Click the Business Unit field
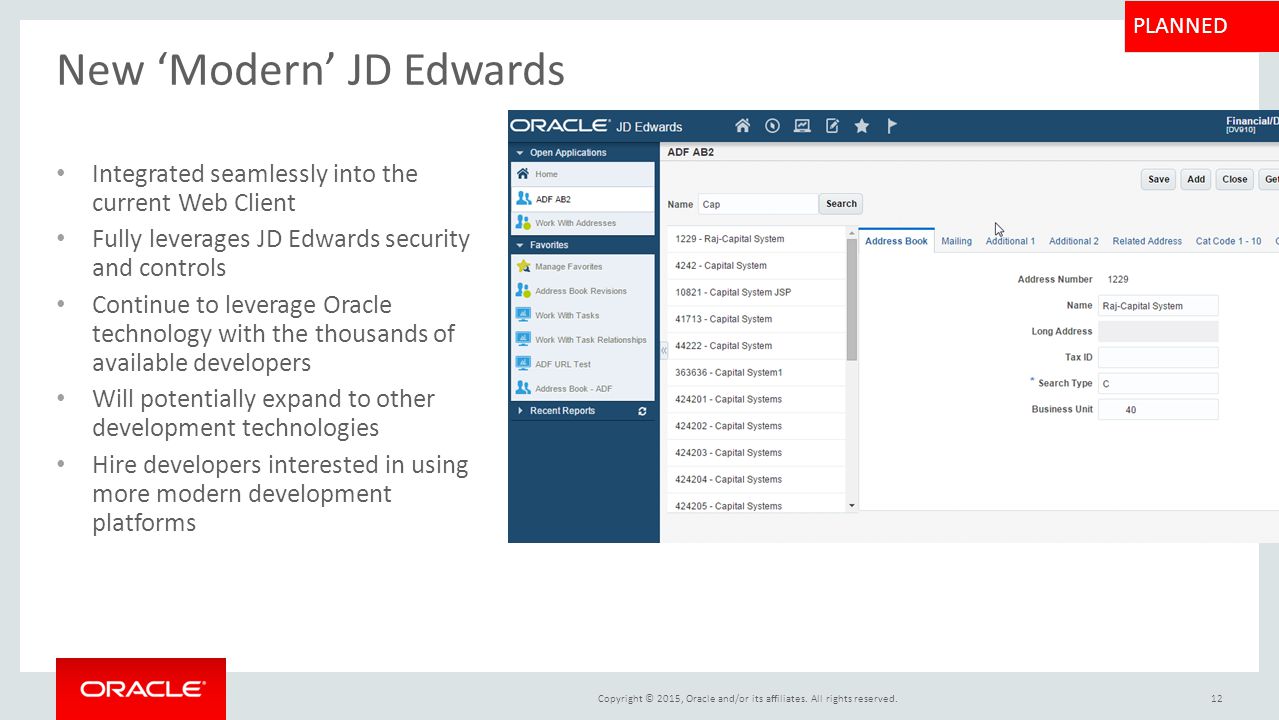Screen dimensions: 1279x720 (x=1158, y=409)
